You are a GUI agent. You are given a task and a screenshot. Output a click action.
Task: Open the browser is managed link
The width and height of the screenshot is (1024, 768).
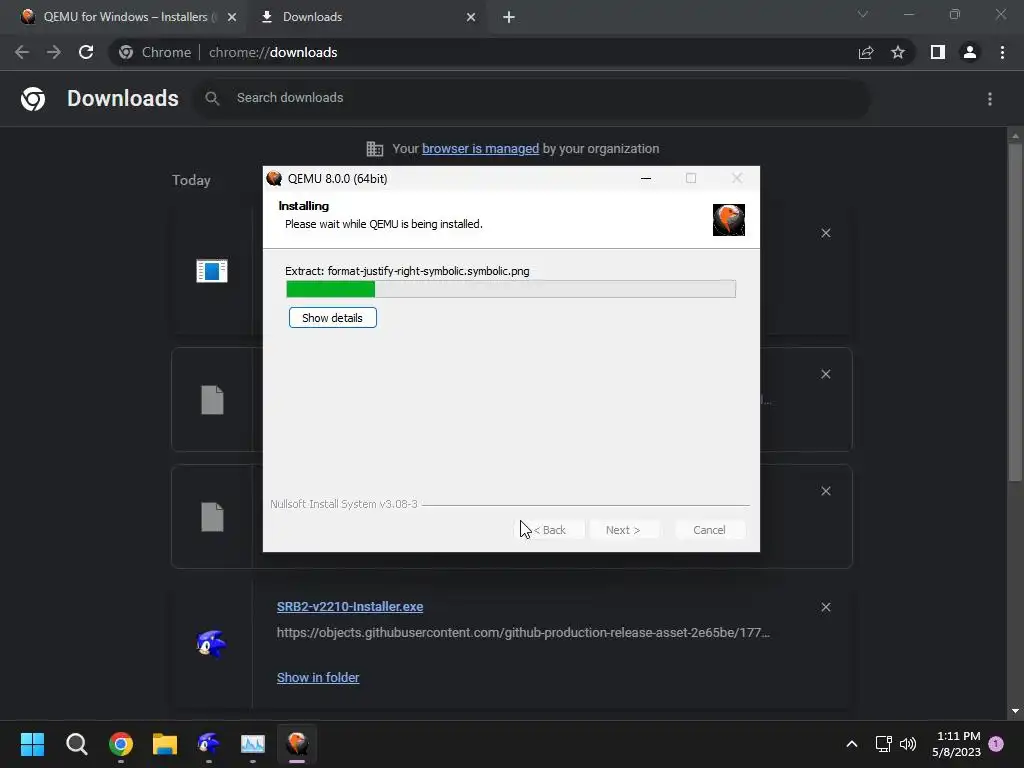(480, 149)
